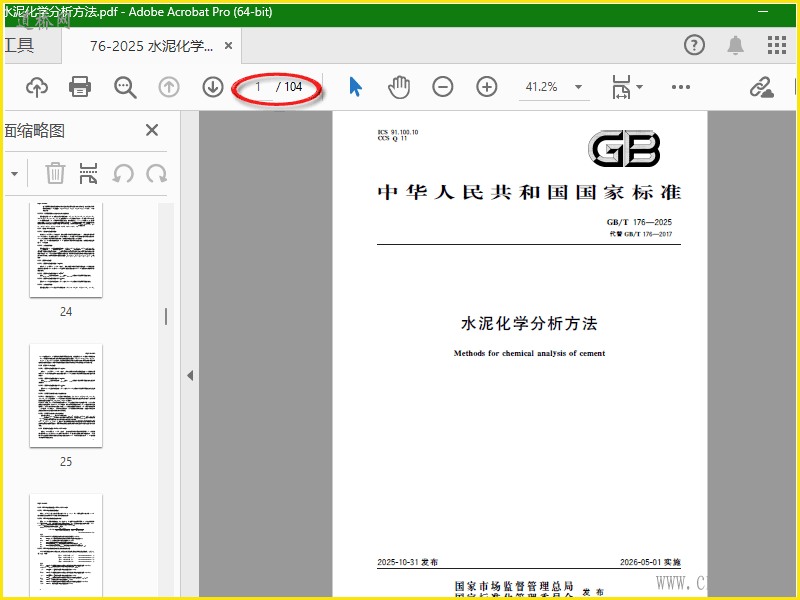
Task: Select the arrow selection tool
Action: (x=356, y=87)
